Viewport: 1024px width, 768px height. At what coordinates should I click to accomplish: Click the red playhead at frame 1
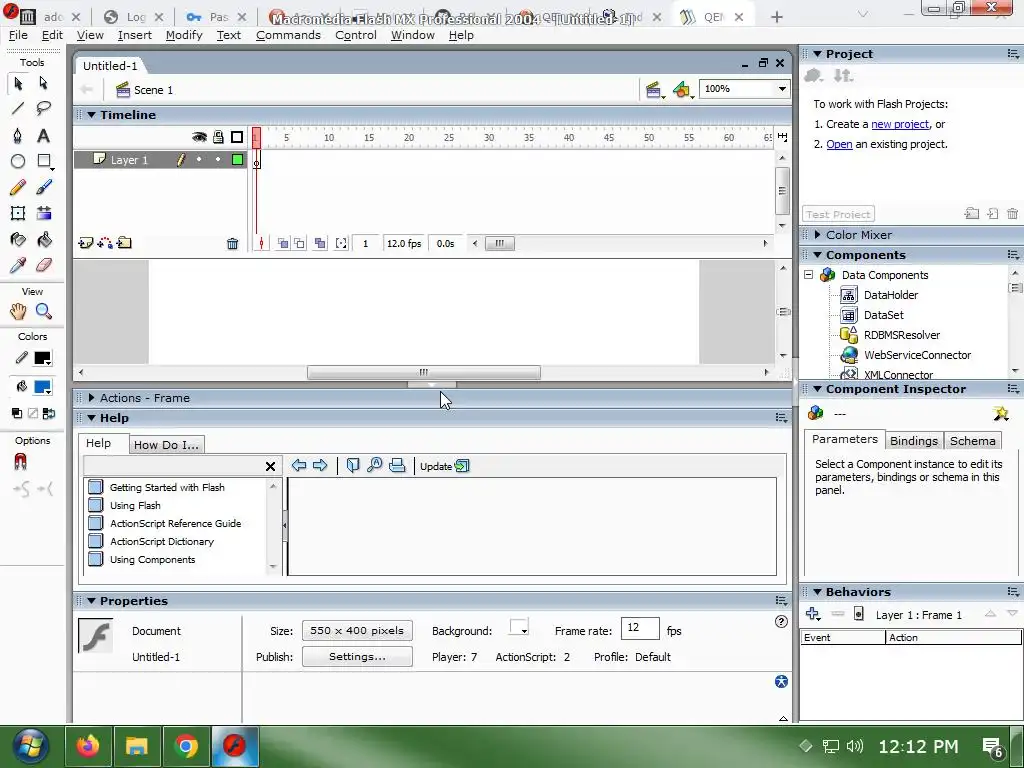click(256, 137)
